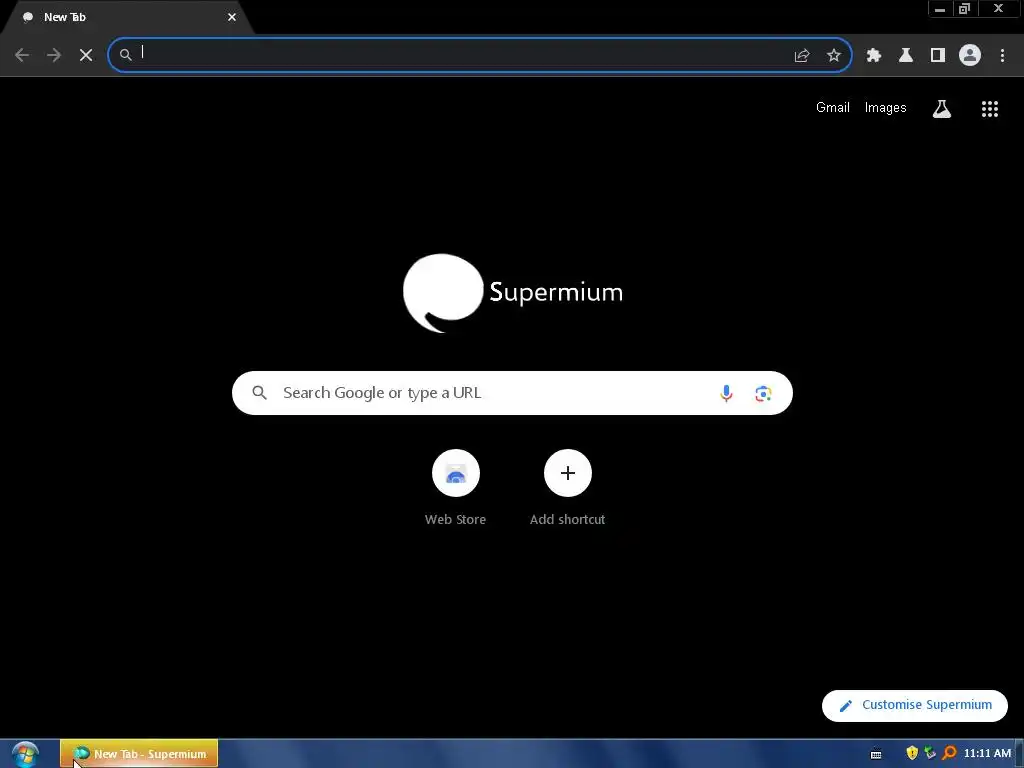Toggle the side panel icon
Viewport: 1024px width, 768px height.
pos(938,56)
